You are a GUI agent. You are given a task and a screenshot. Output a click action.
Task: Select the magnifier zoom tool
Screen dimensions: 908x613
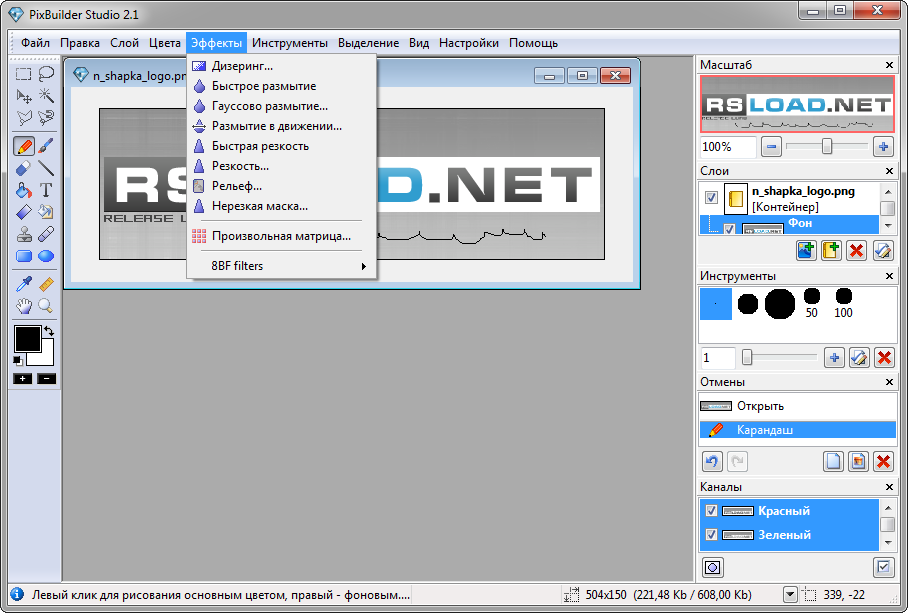[x=46, y=306]
